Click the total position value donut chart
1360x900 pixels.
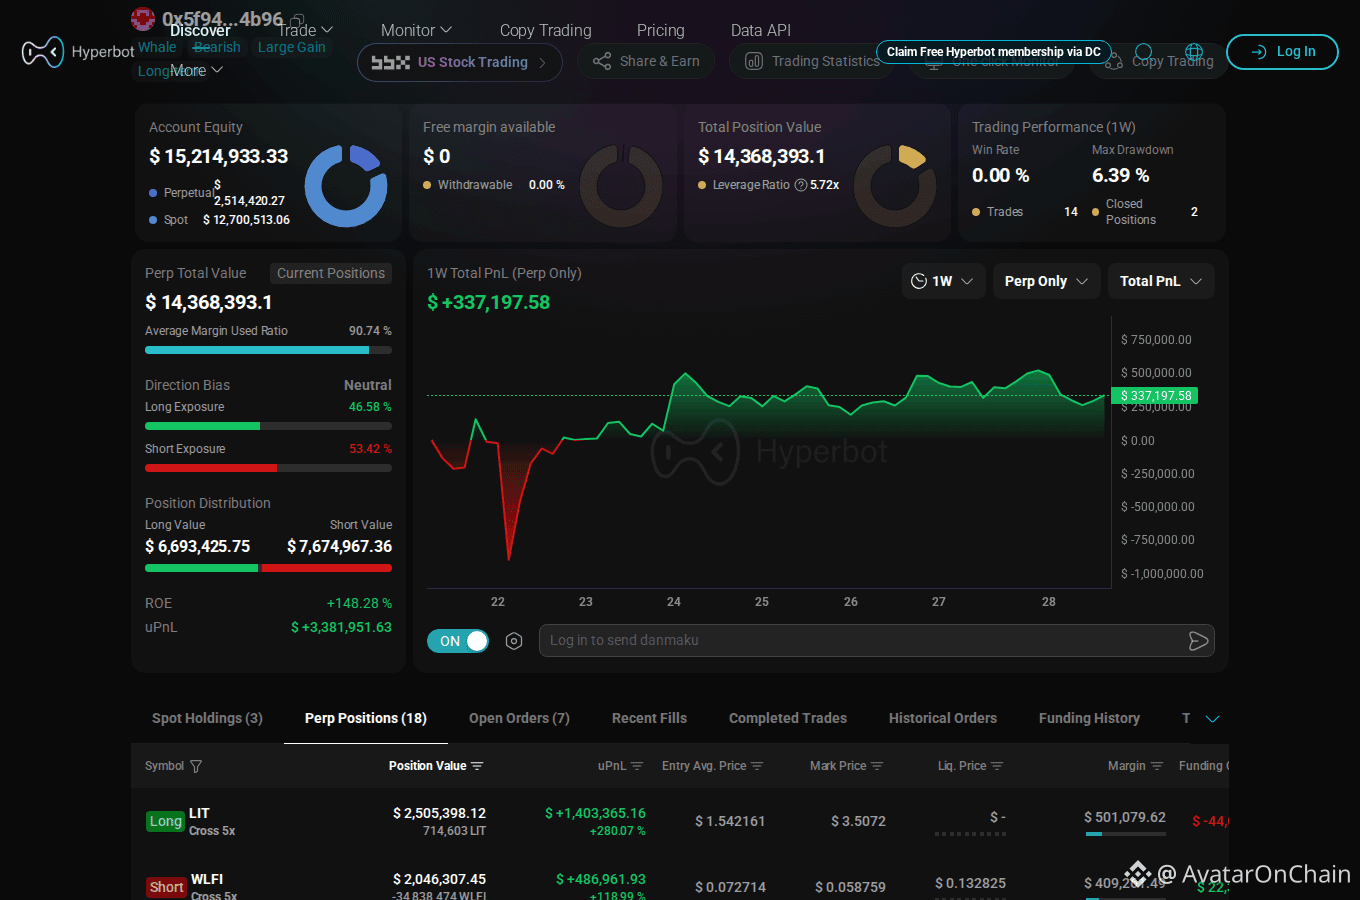[x=895, y=186]
